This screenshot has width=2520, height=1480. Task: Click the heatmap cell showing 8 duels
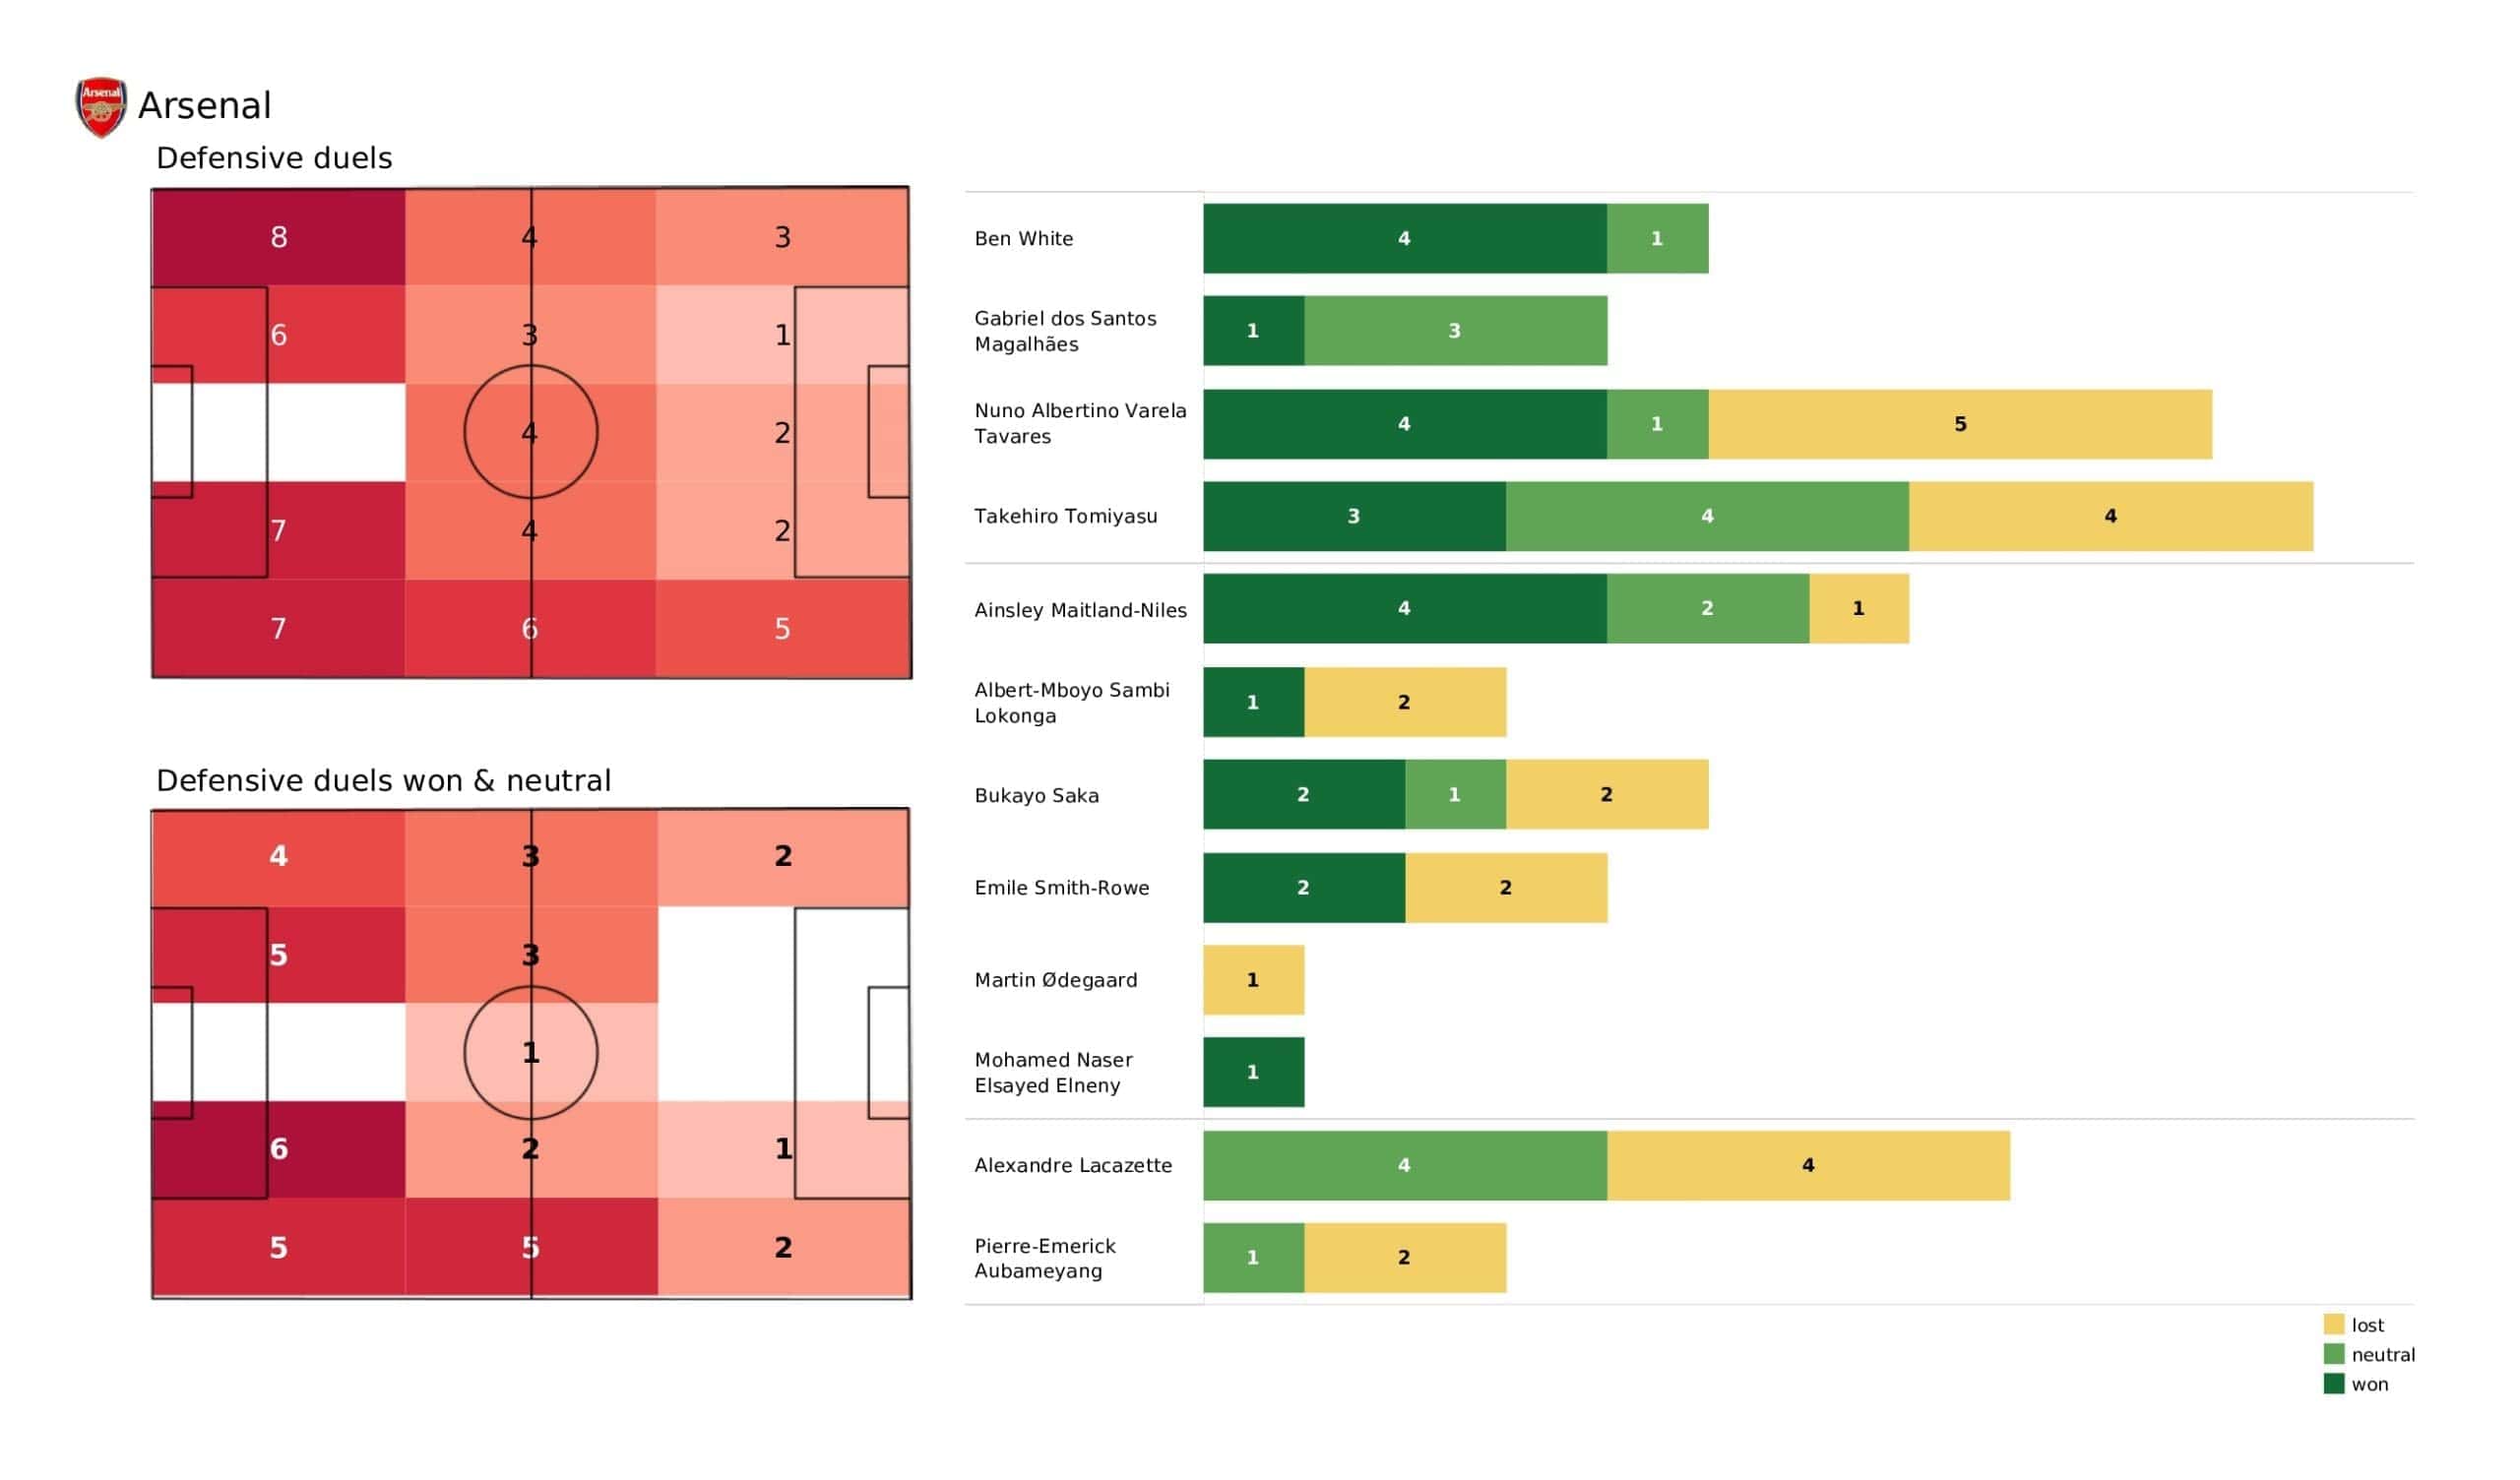[278, 237]
